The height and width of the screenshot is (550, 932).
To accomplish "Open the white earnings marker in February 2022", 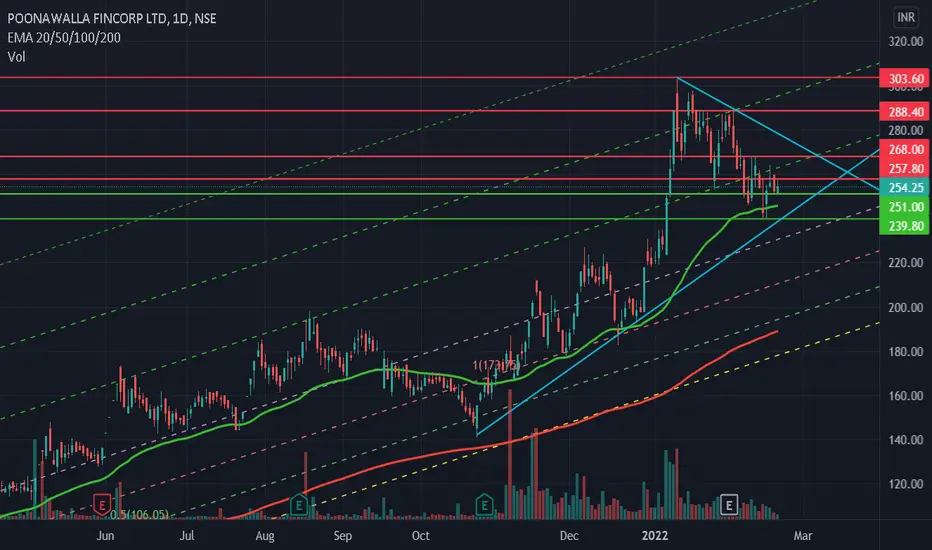I will 729,505.
